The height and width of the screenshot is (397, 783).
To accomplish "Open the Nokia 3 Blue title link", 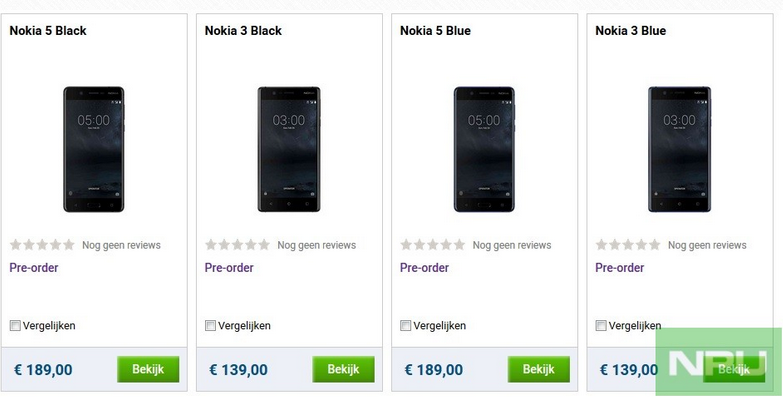I will (631, 31).
